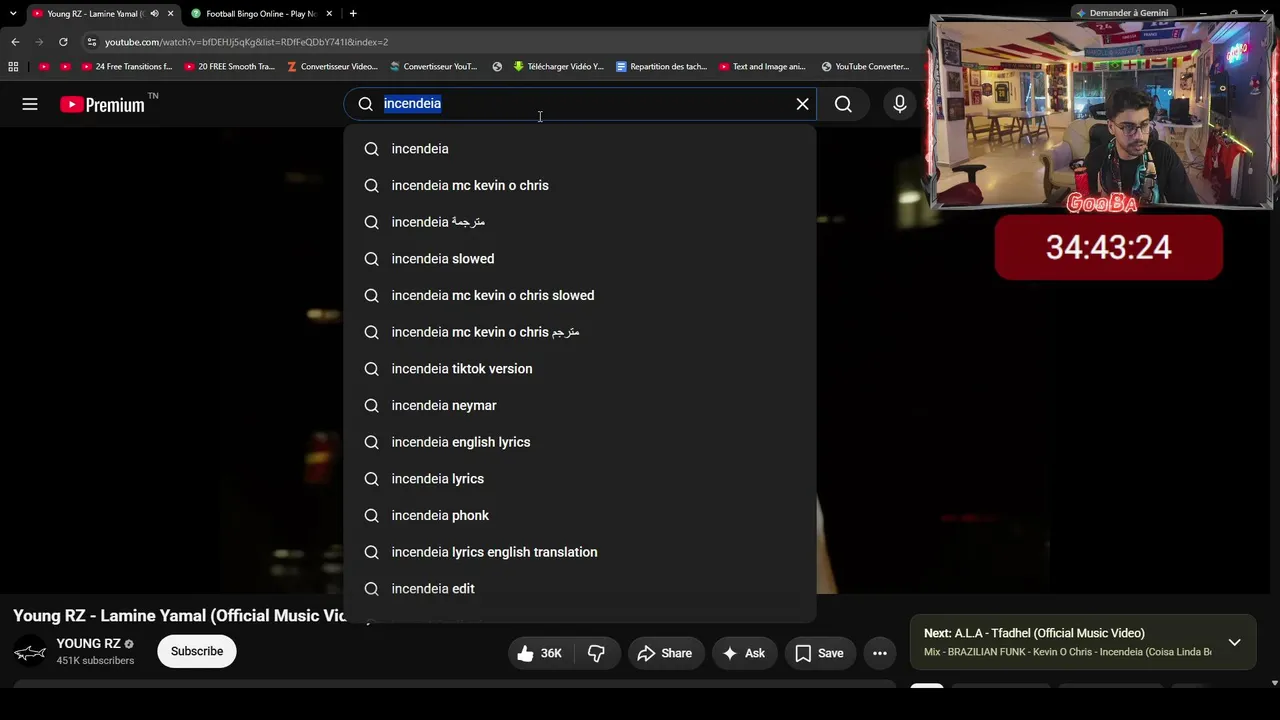Open the tab search dropdown arrow
Viewport: 1280px width, 720px height.
coord(13,14)
